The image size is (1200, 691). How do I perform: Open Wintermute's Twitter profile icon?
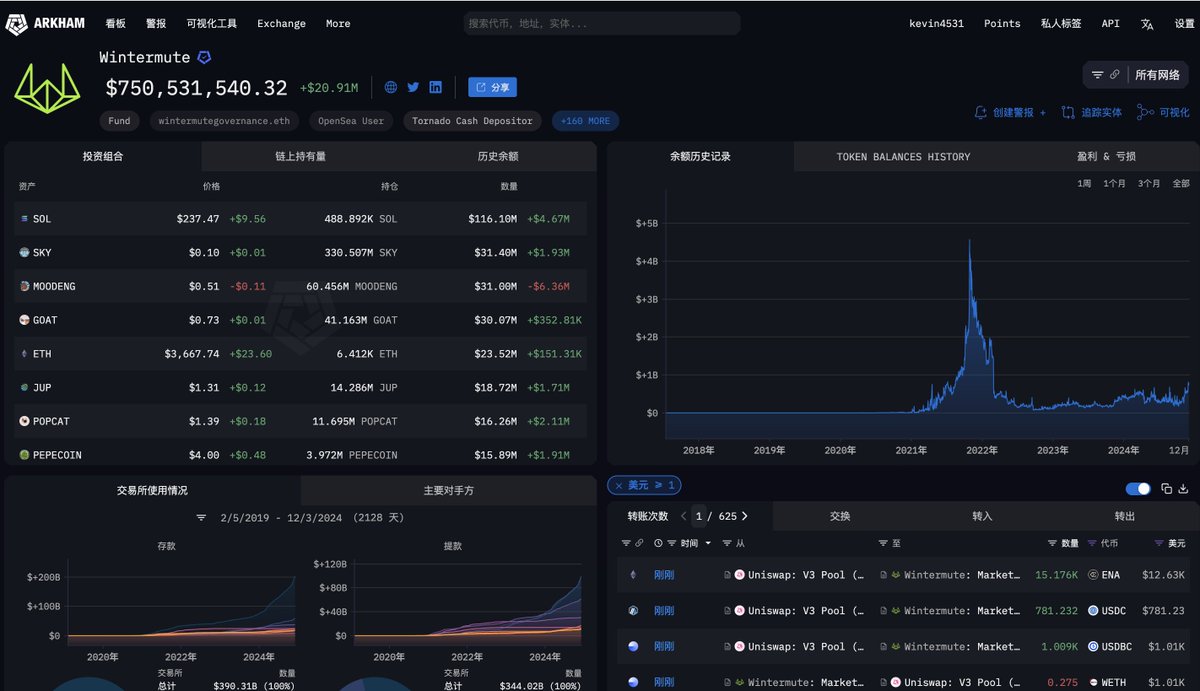(x=413, y=88)
